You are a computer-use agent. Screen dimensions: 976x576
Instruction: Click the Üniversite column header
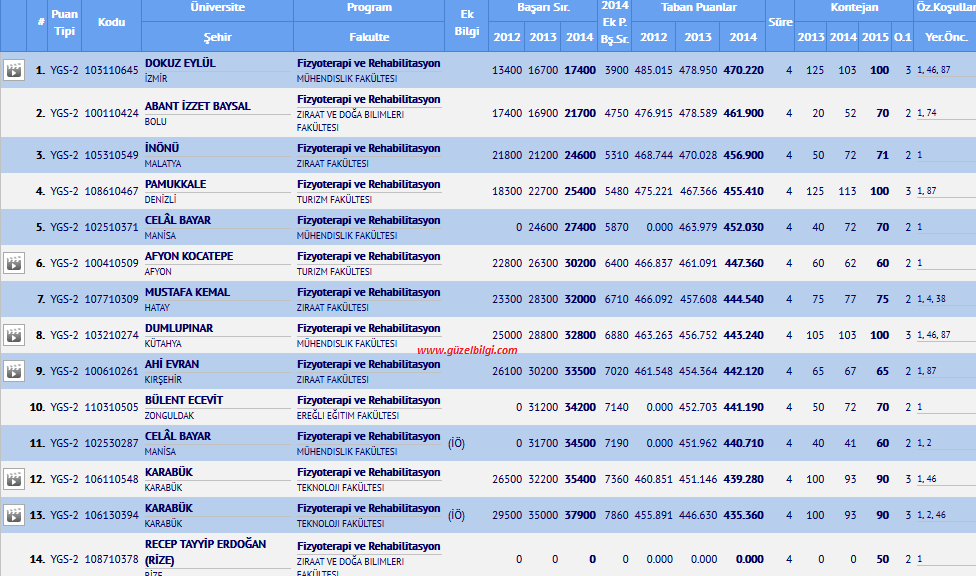pyautogui.click(x=217, y=8)
